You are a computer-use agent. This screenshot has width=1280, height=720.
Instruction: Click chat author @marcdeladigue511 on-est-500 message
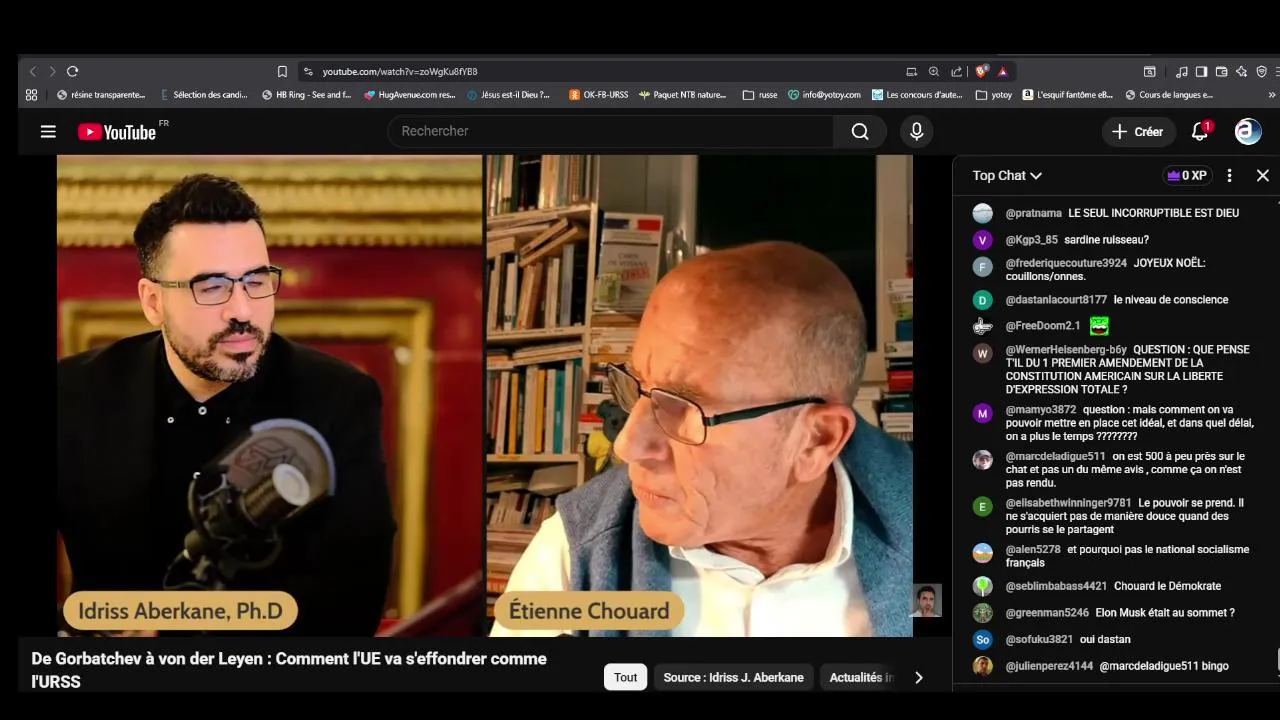[x=1055, y=457]
